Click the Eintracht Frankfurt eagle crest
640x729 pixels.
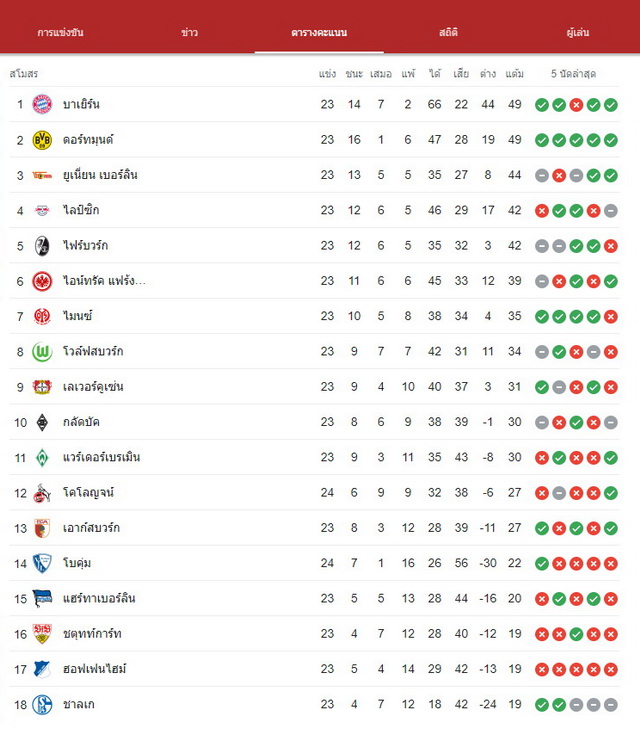click(42, 281)
